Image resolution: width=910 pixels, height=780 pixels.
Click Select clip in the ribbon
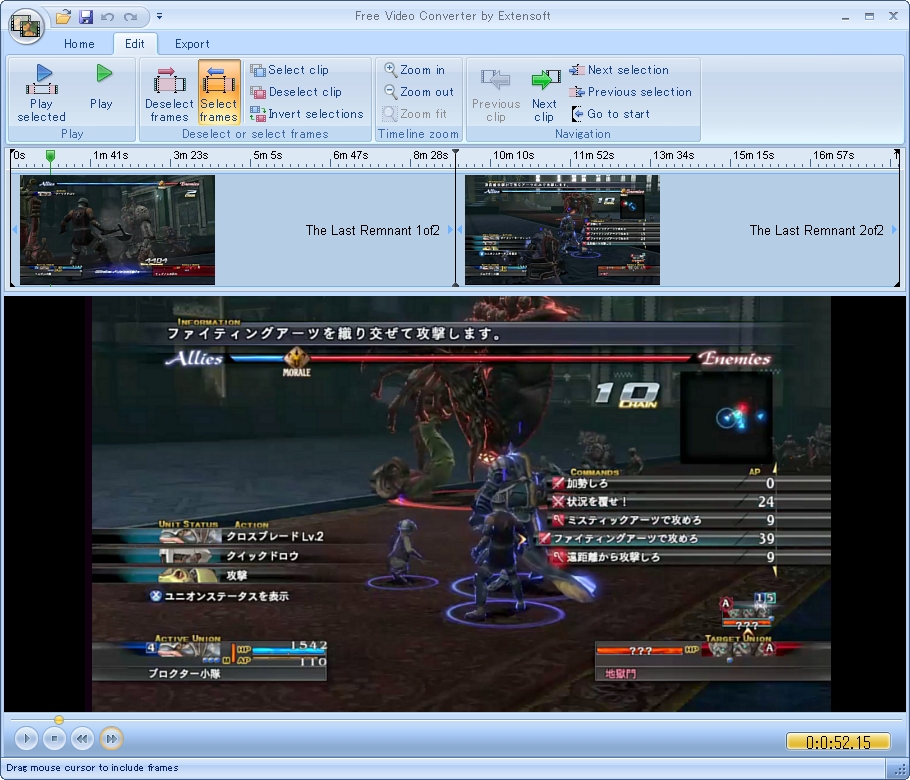click(x=290, y=70)
